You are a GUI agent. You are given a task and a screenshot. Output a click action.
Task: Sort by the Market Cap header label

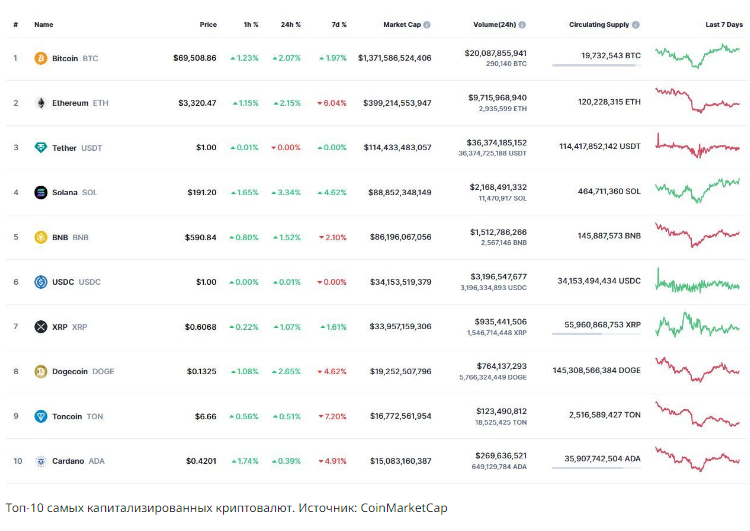pyautogui.click(x=402, y=25)
